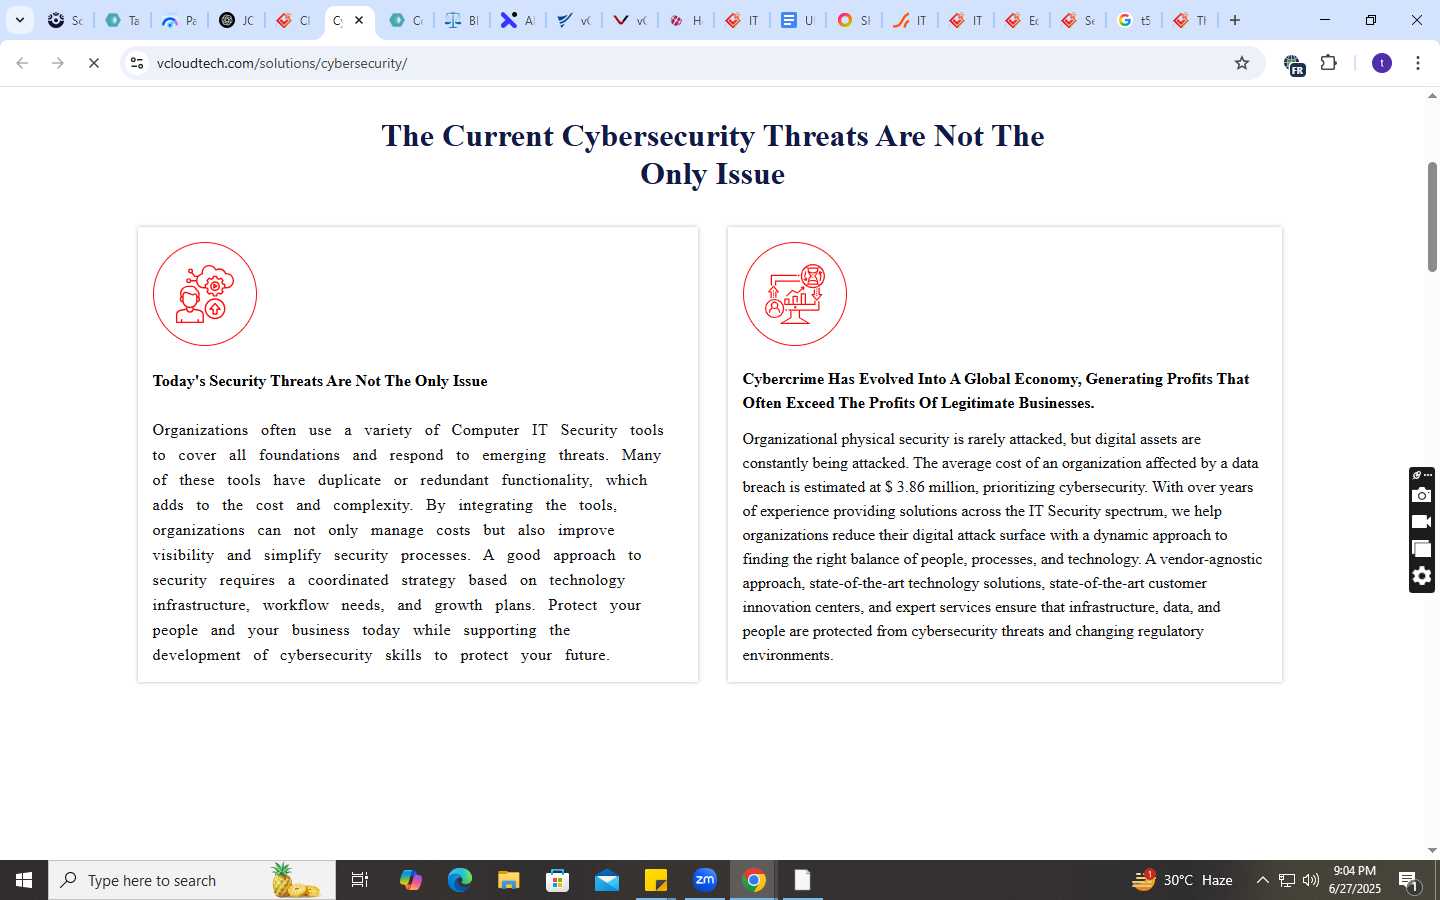This screenshot has height=900, width=1440.
Task: Open the Windows Start menu
Action: click(24, 880)
